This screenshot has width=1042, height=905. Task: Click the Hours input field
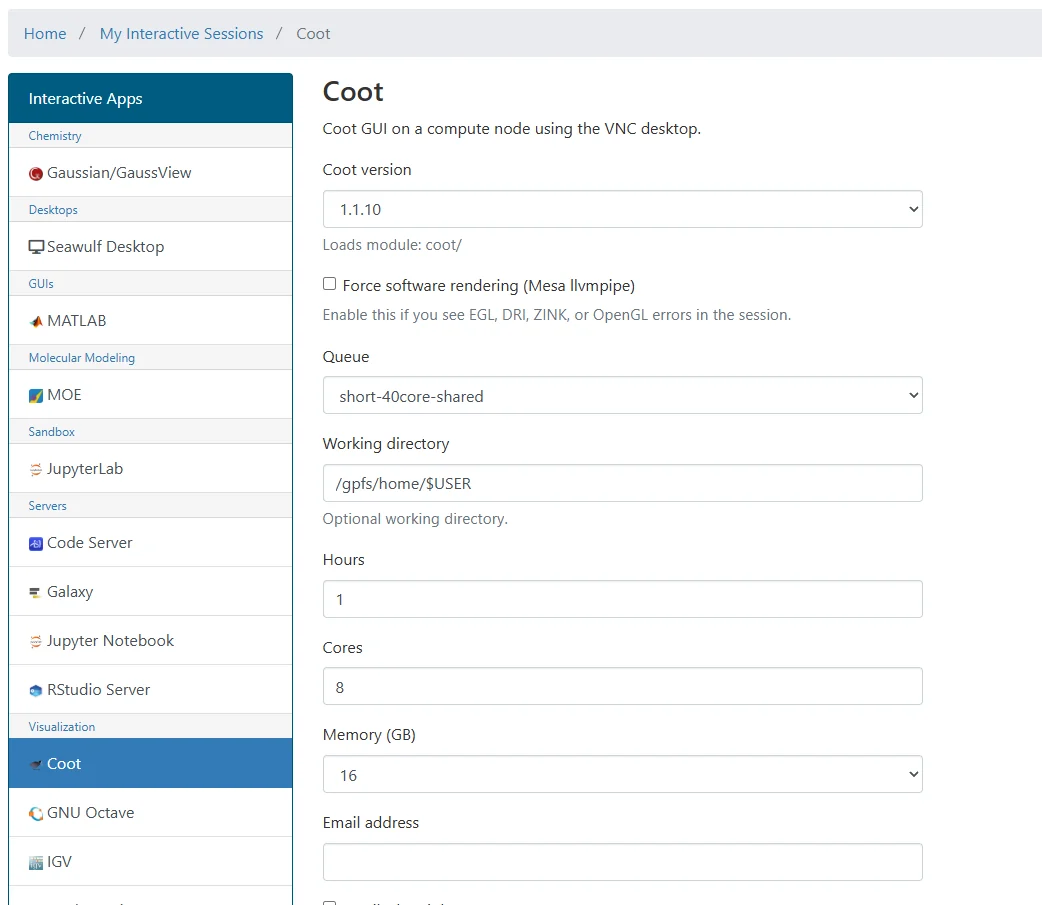point(623,599)
